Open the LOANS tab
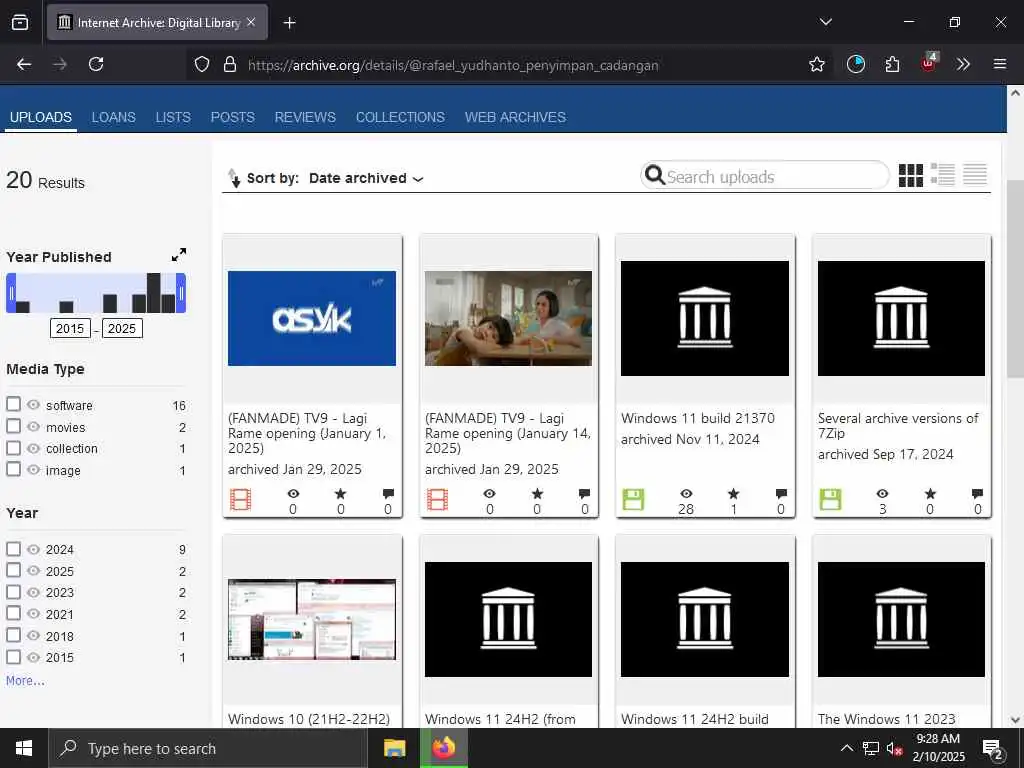This screenshot has width=1024, height=768. pos(114,117)
